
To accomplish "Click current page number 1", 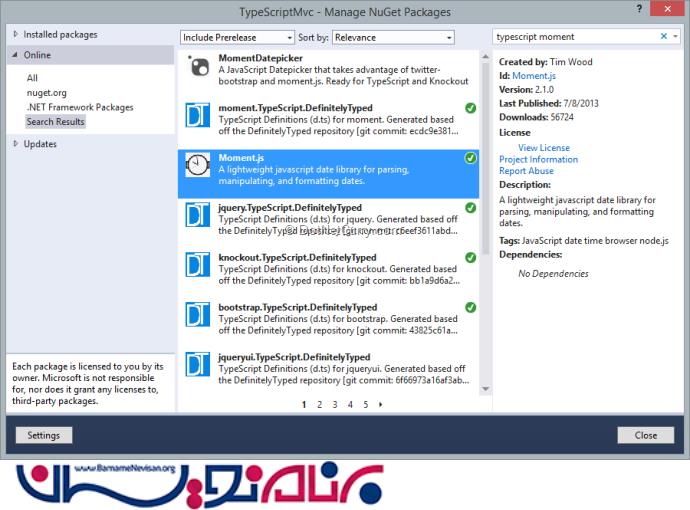I will [x=304, y=404].
